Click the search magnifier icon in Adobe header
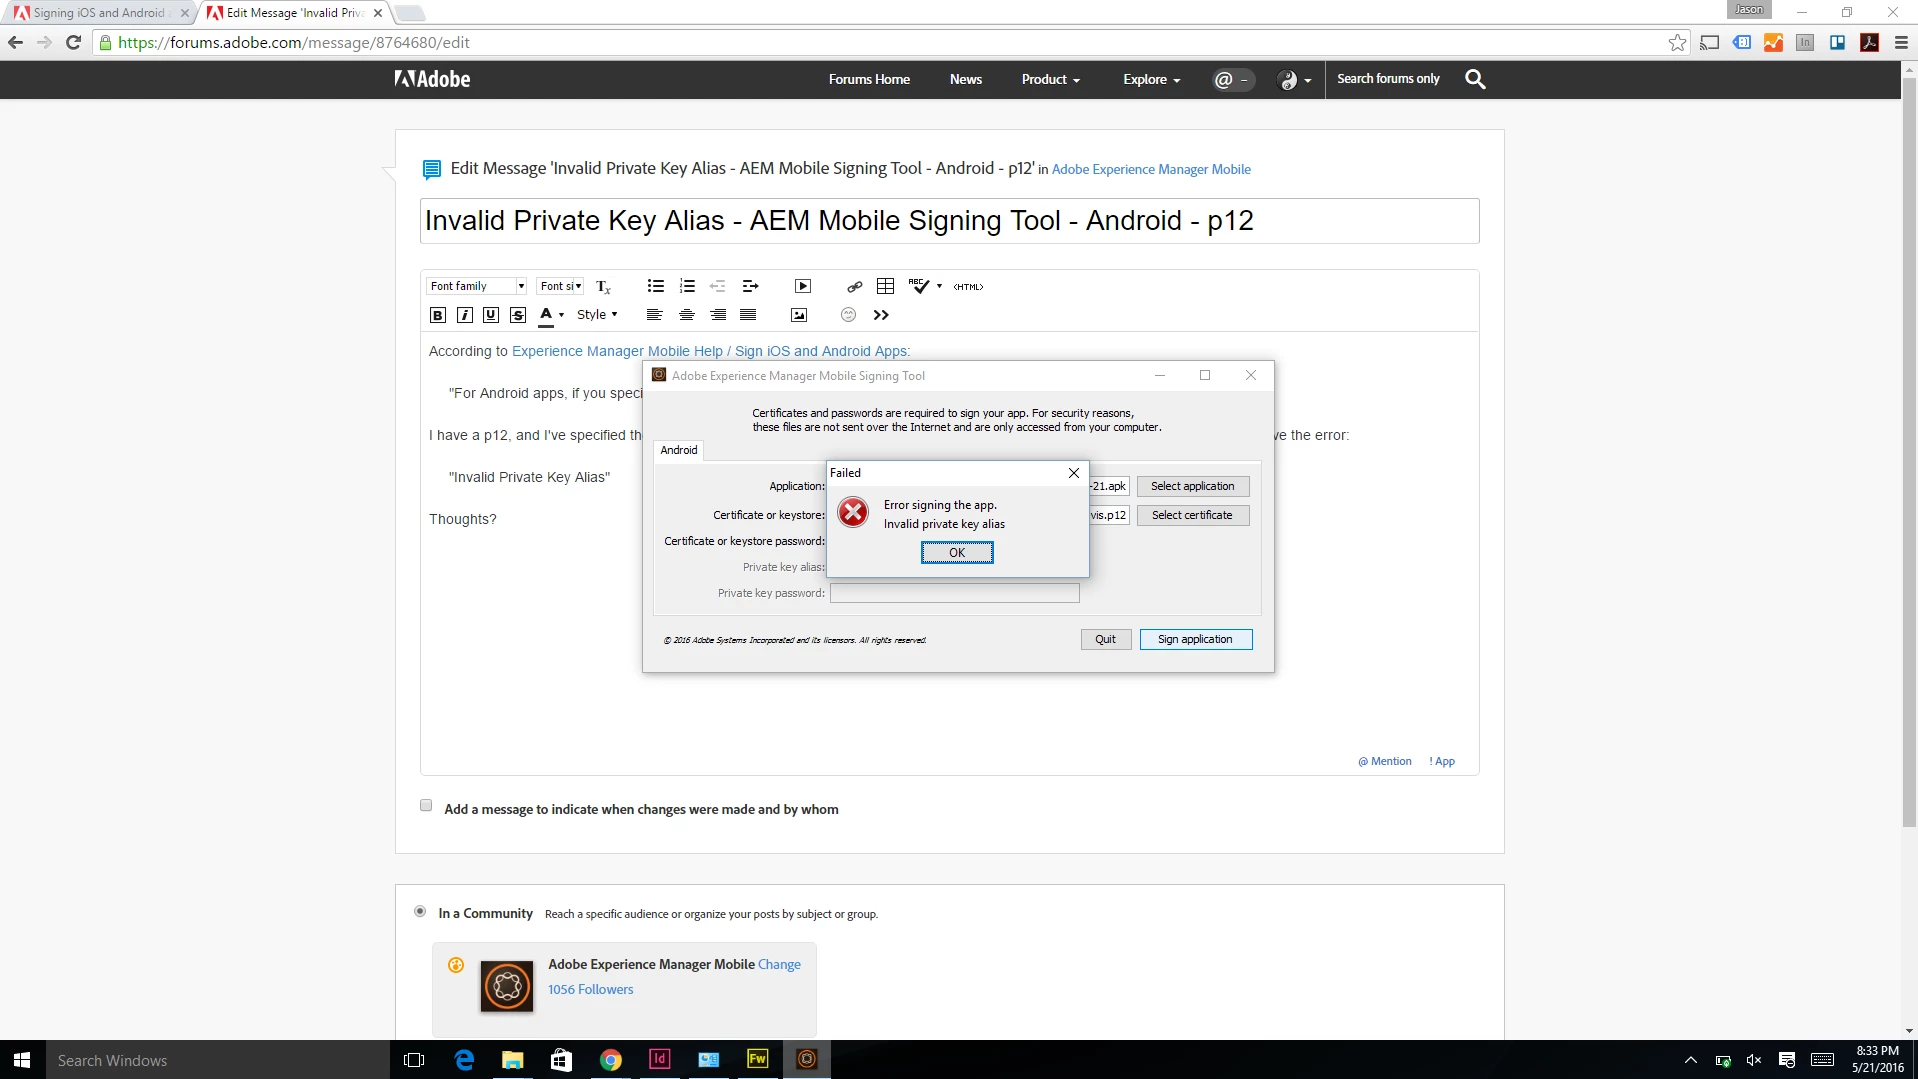Screen dimensions: 1918x1079 click(1475, 79)
